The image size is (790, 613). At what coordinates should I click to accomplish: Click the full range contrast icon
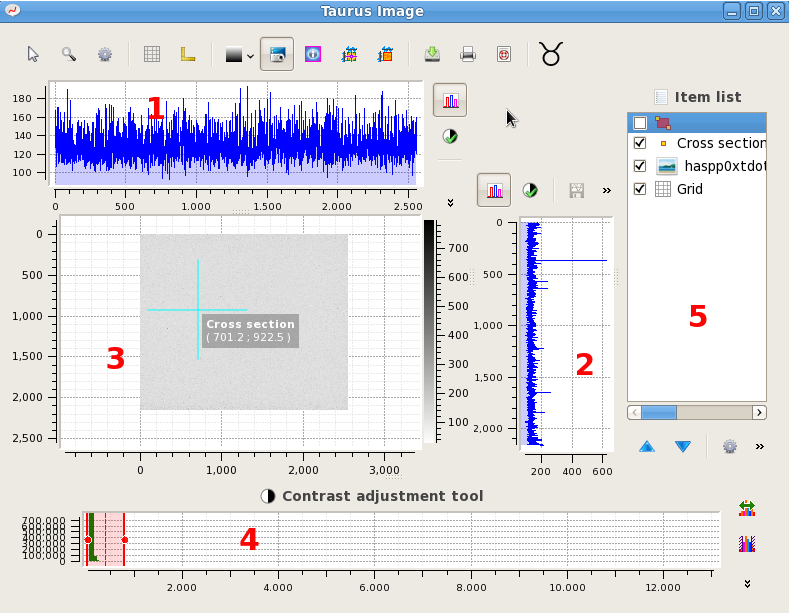[747, 508]
